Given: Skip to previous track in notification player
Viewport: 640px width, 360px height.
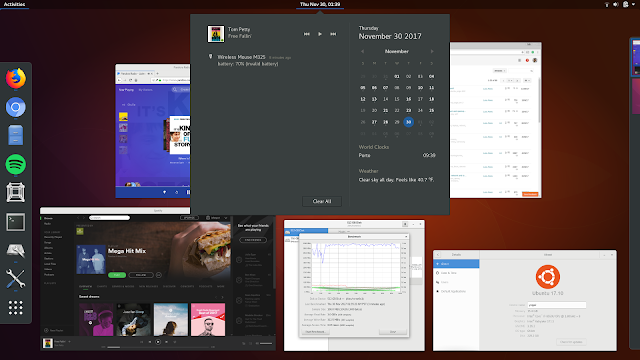Looking at the screenshot, I should (307, 34).
